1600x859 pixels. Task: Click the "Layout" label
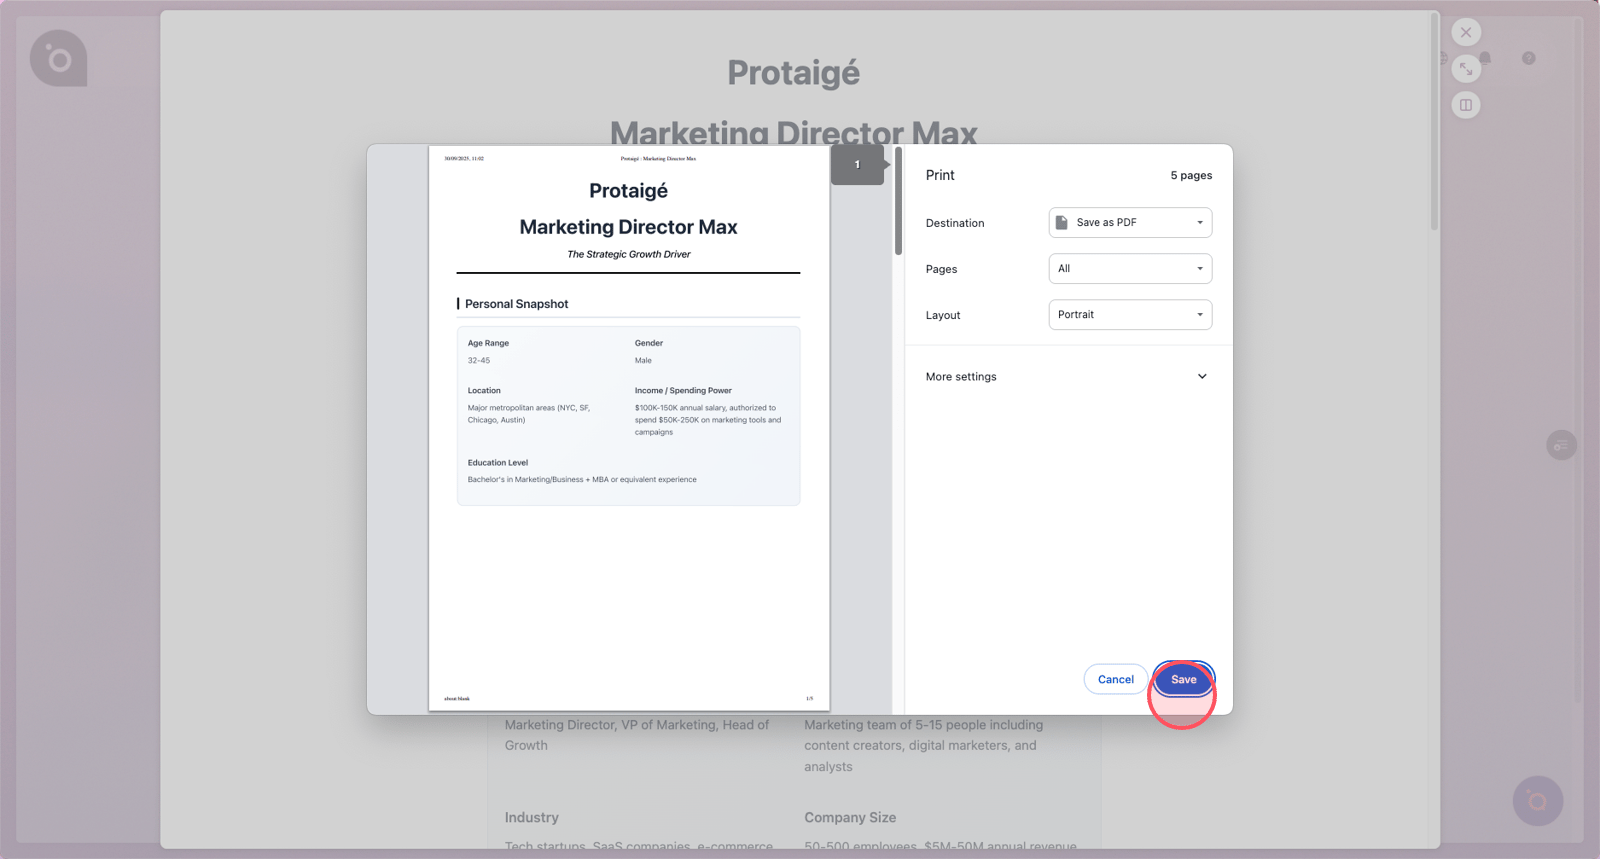(943, 315)
